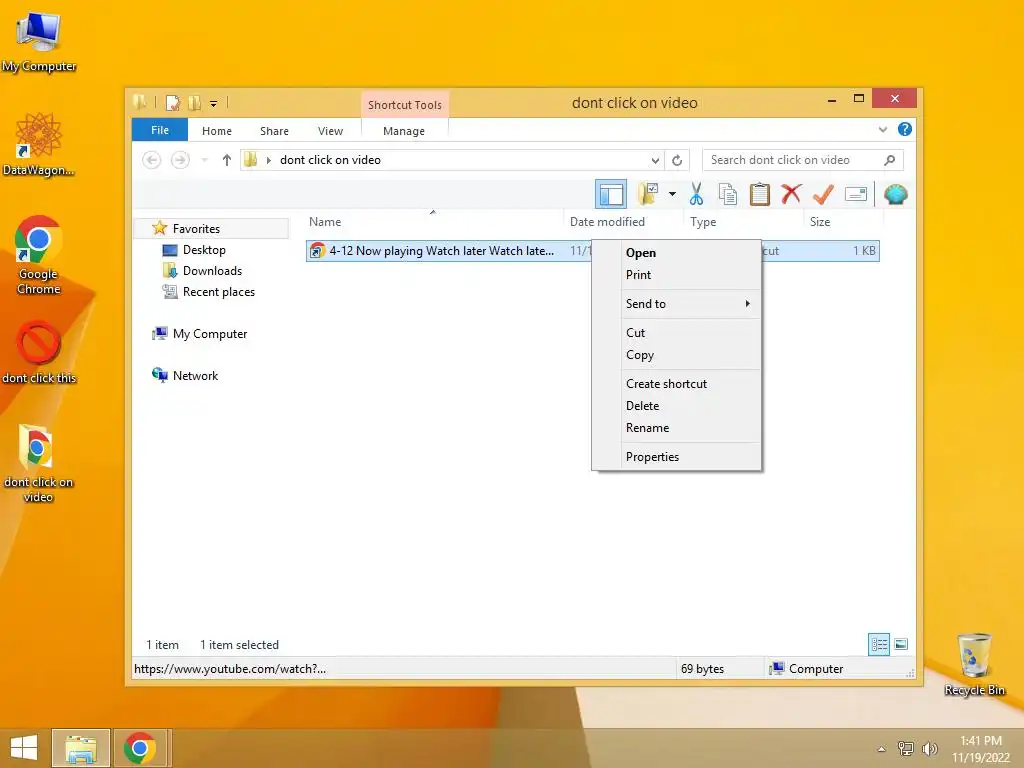Choose Create shortcut in context menu

coord(677,383)
